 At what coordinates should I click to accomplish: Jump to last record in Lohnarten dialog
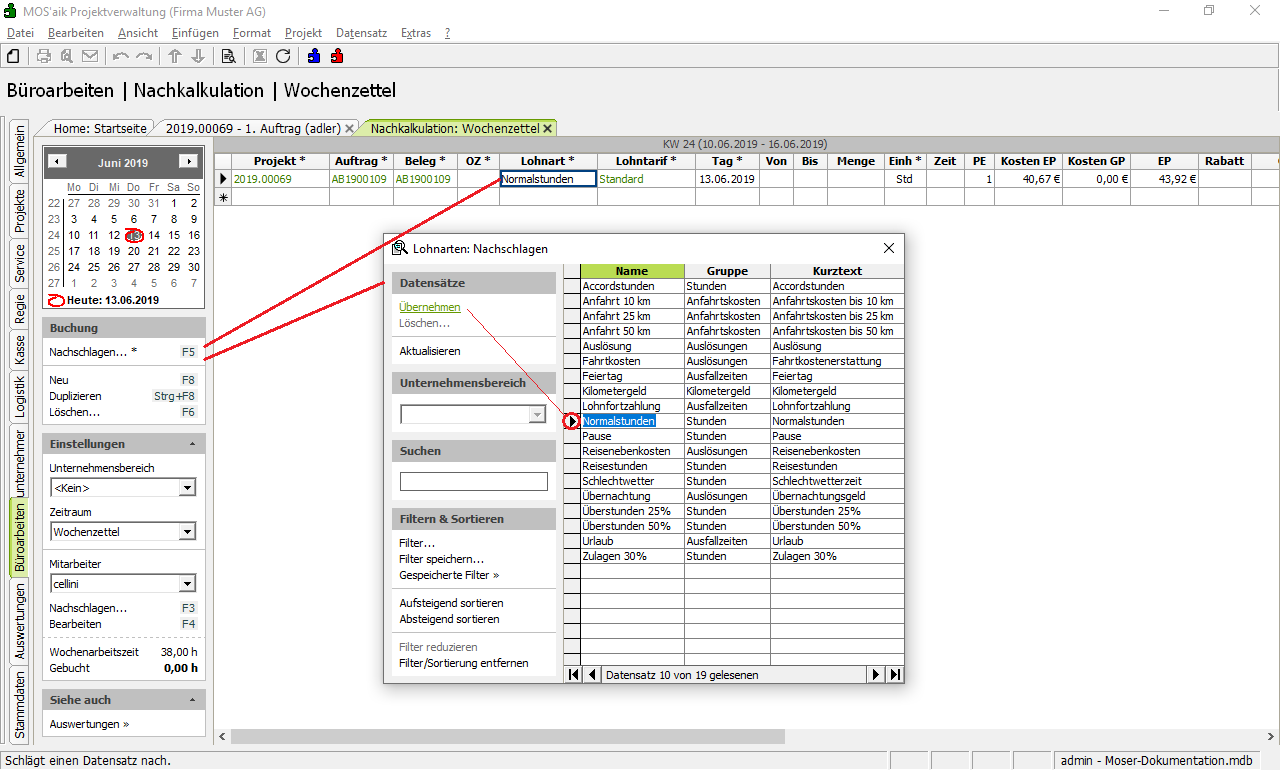pyautogui.click(x=895, y=675)
